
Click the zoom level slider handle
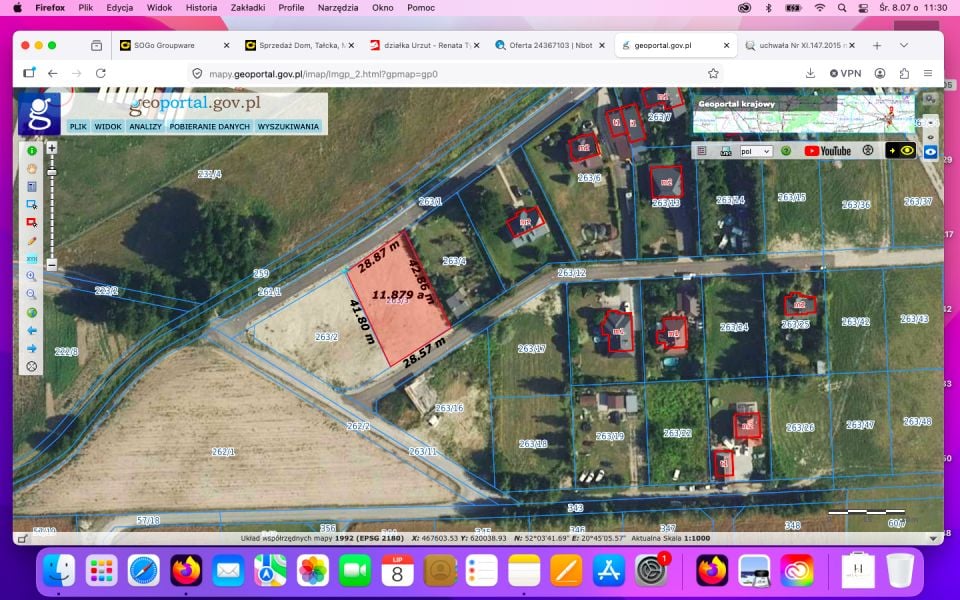(52, 173)
